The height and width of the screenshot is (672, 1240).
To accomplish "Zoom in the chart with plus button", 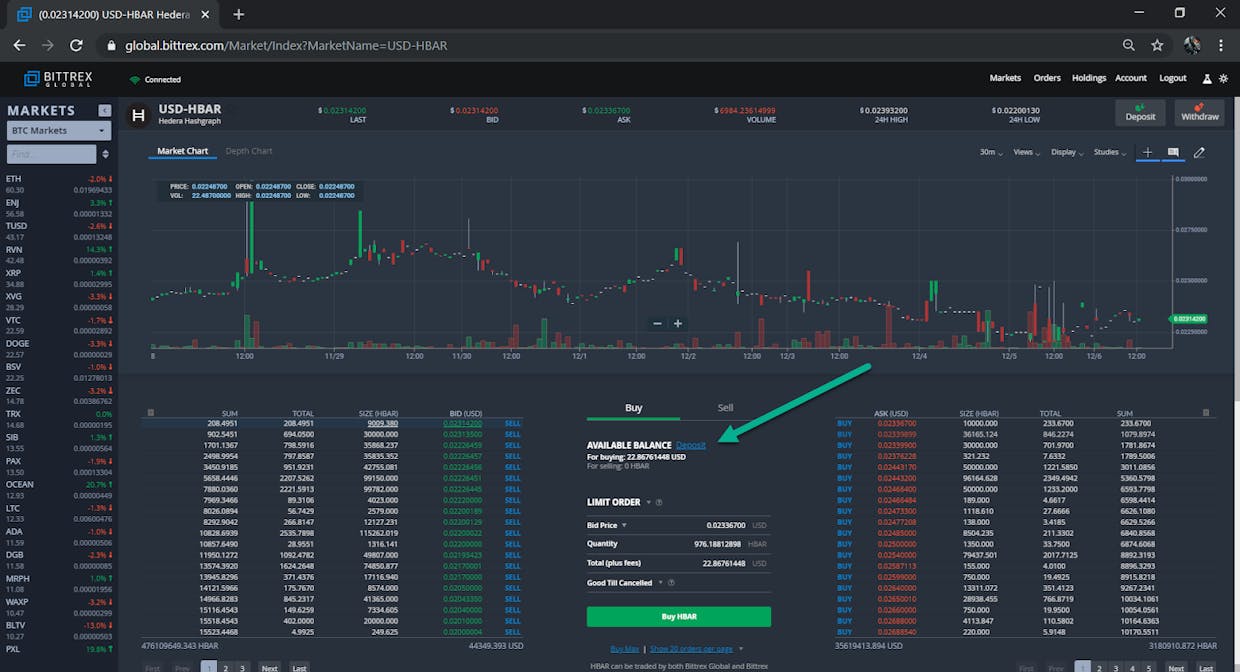I will pos(678,323).
